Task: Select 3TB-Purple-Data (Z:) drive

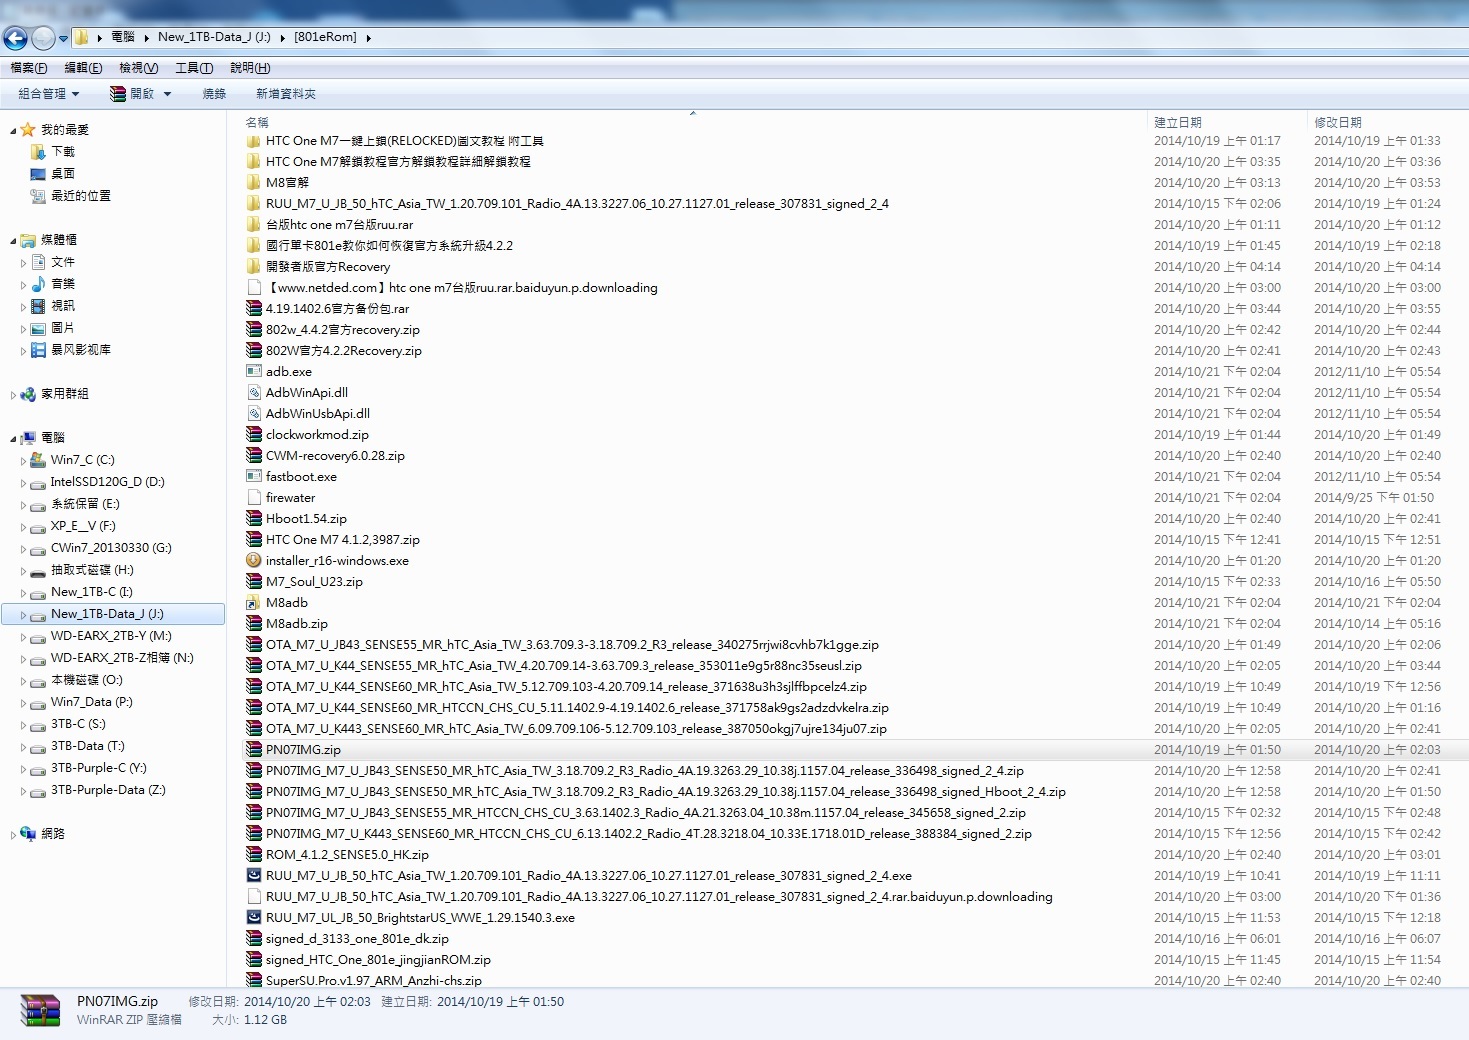Action: pyautogui.click(x=107, y=790)
